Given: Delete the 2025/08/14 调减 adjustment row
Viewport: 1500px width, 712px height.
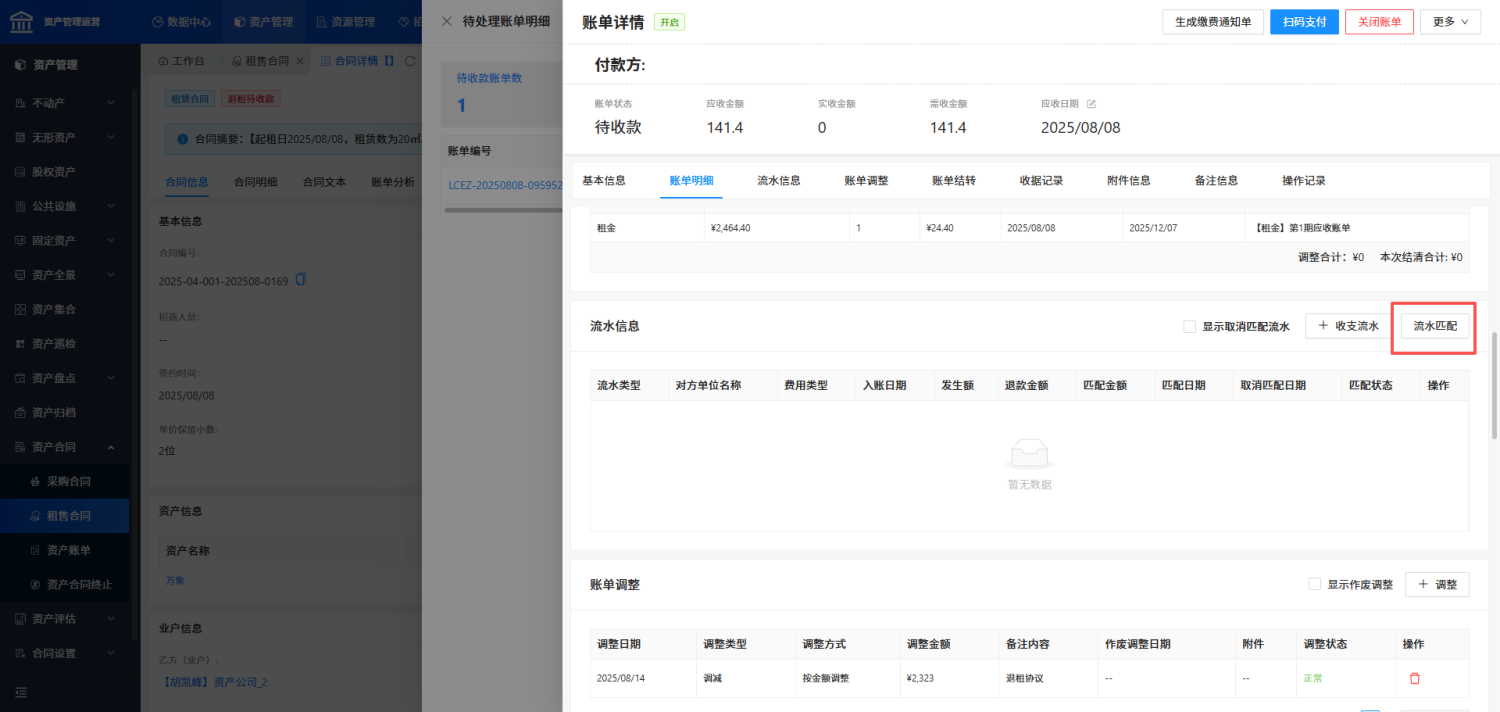Looking at the screenshot, I should 1414,678.
